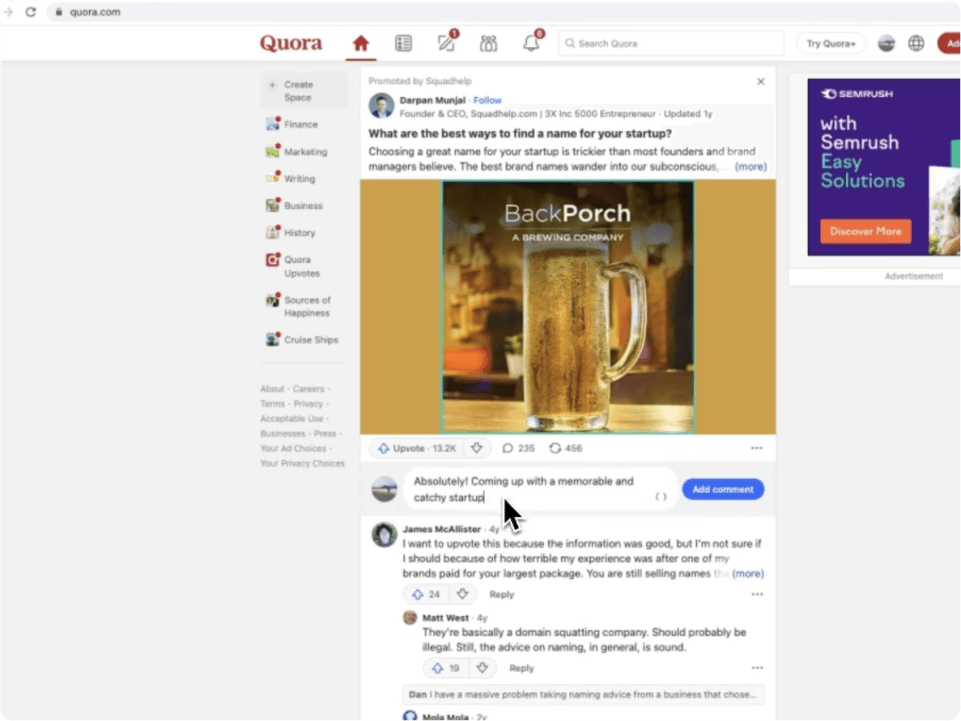Select Marketing space in sidebar
961x721 pixels.
tap(305, 152)
